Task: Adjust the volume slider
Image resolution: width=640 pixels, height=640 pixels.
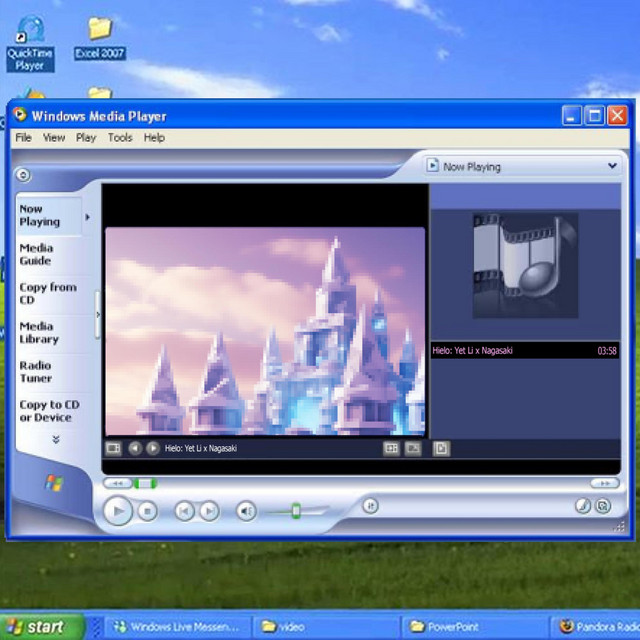Action: pos(296,511)
